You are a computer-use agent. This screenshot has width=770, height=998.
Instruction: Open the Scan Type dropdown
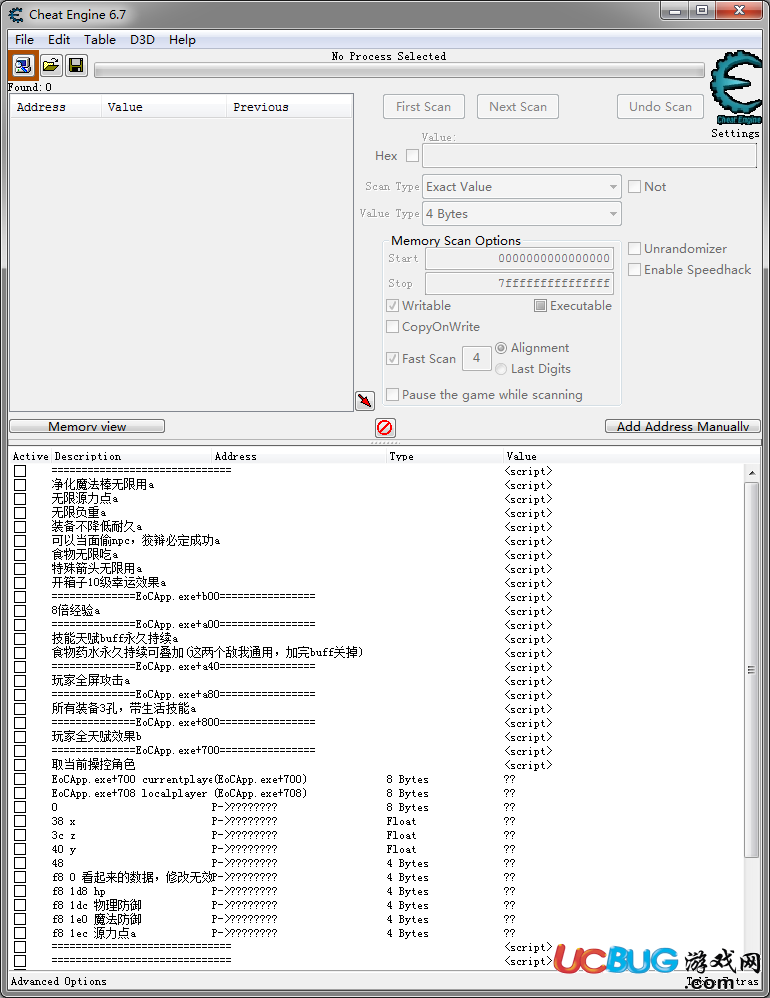(x=522, y=186)
